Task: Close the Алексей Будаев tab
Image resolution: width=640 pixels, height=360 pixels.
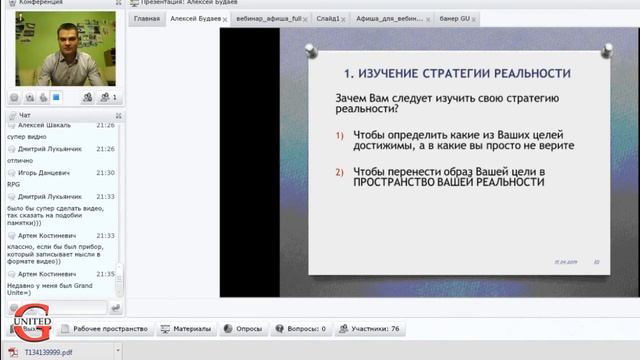Action: pyautogui.click(x=225, y=20)
